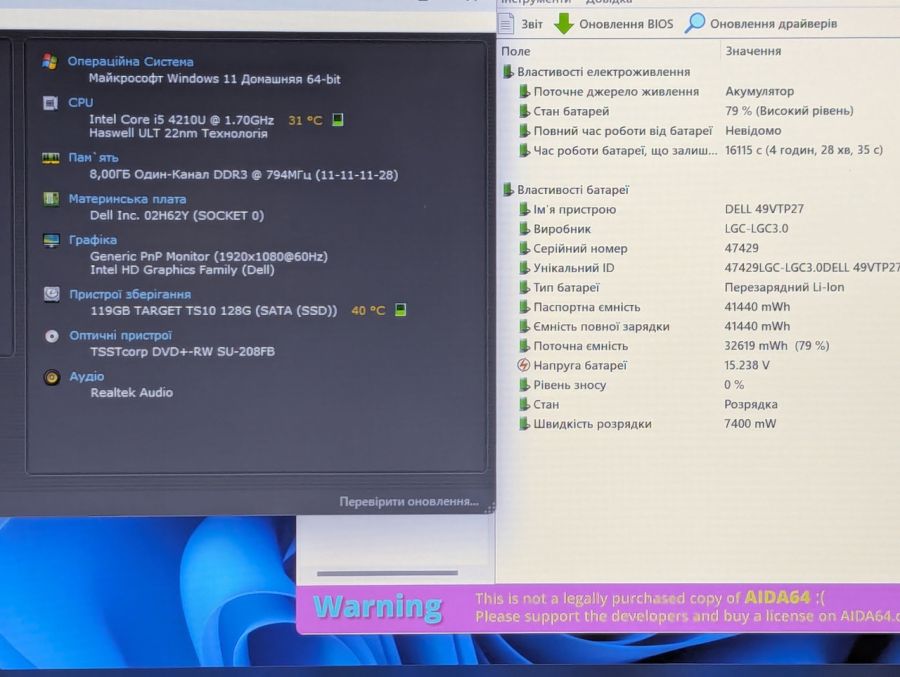Click CPU chip icon in Speccy
This screenshot has width=900, height=677.
point(51,103)
